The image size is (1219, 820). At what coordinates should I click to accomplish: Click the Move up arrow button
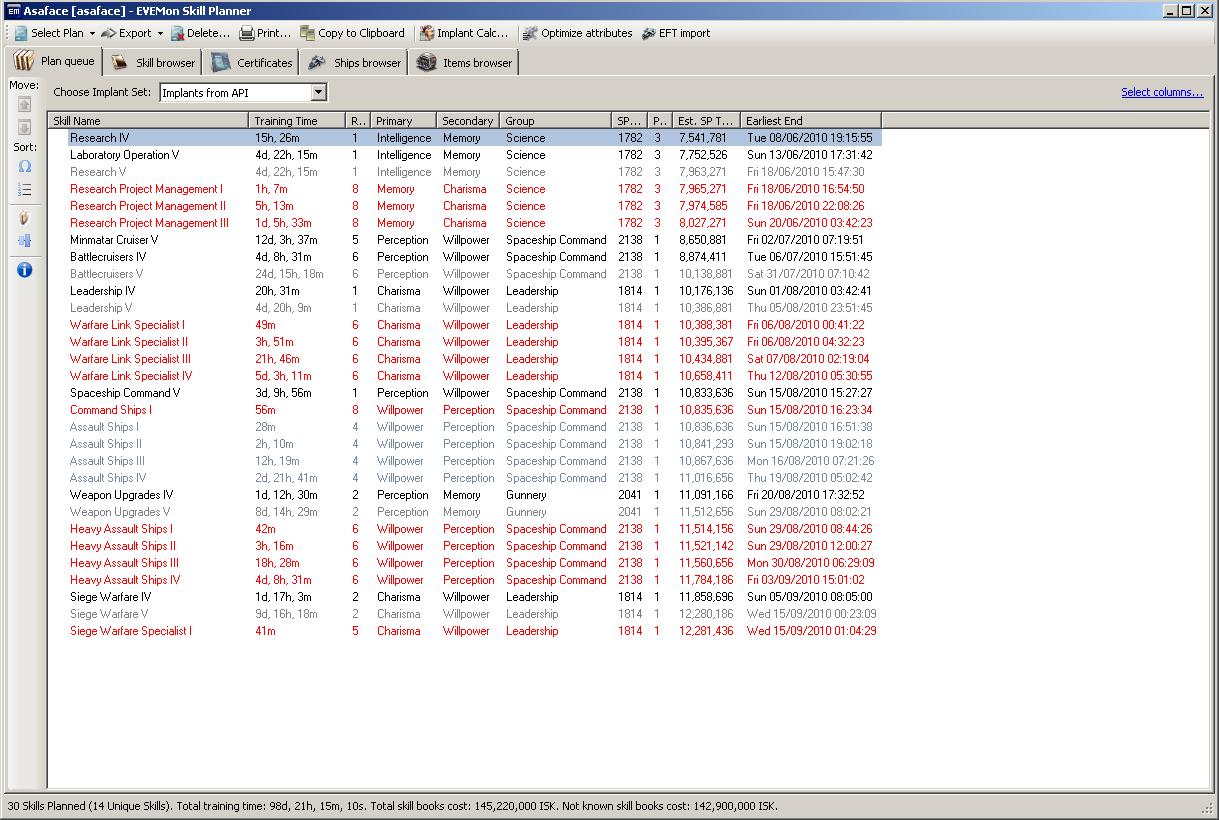[25, 104]
